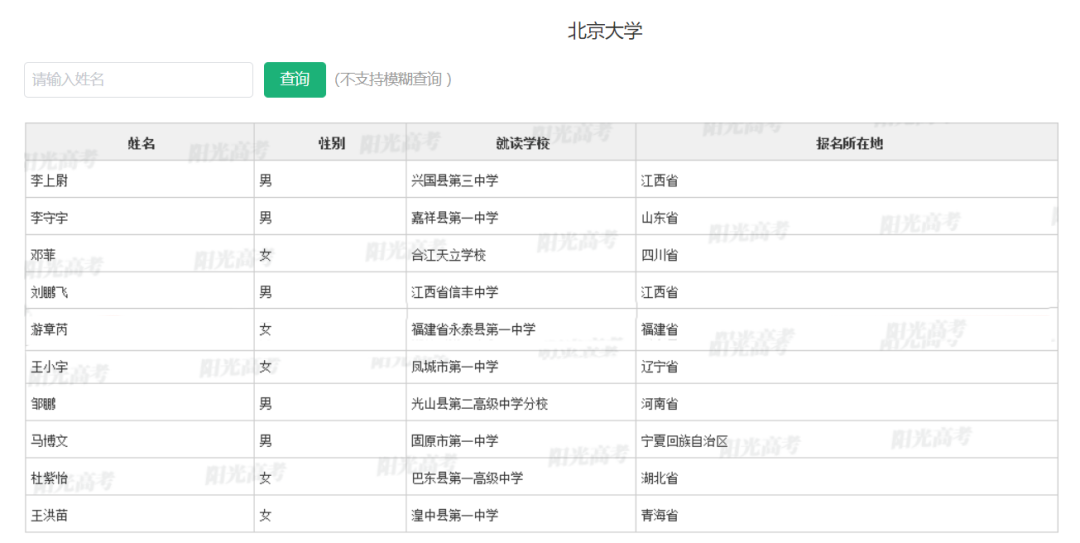Click the gender 男 for 李上尉

(265, 181)
